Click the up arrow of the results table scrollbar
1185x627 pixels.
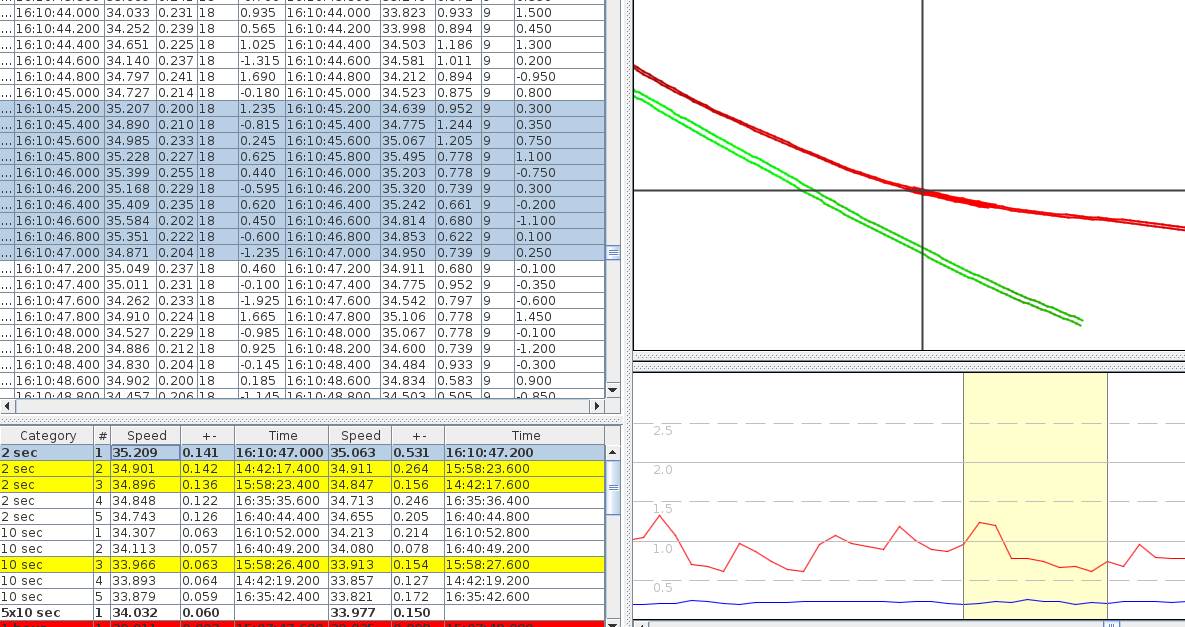[613, 452]
